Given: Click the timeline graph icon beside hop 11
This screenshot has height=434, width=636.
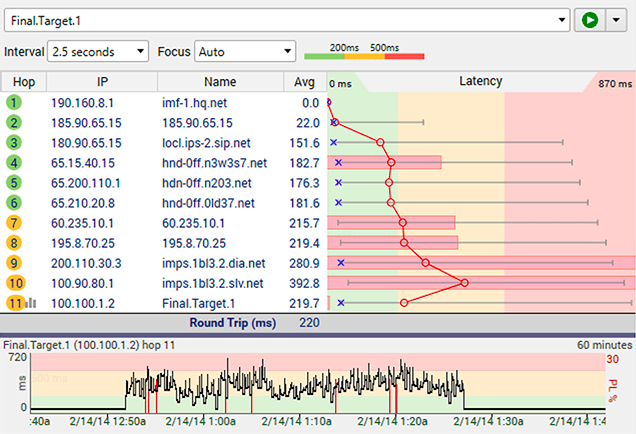Looking at the screenshot, I should 31,303.
